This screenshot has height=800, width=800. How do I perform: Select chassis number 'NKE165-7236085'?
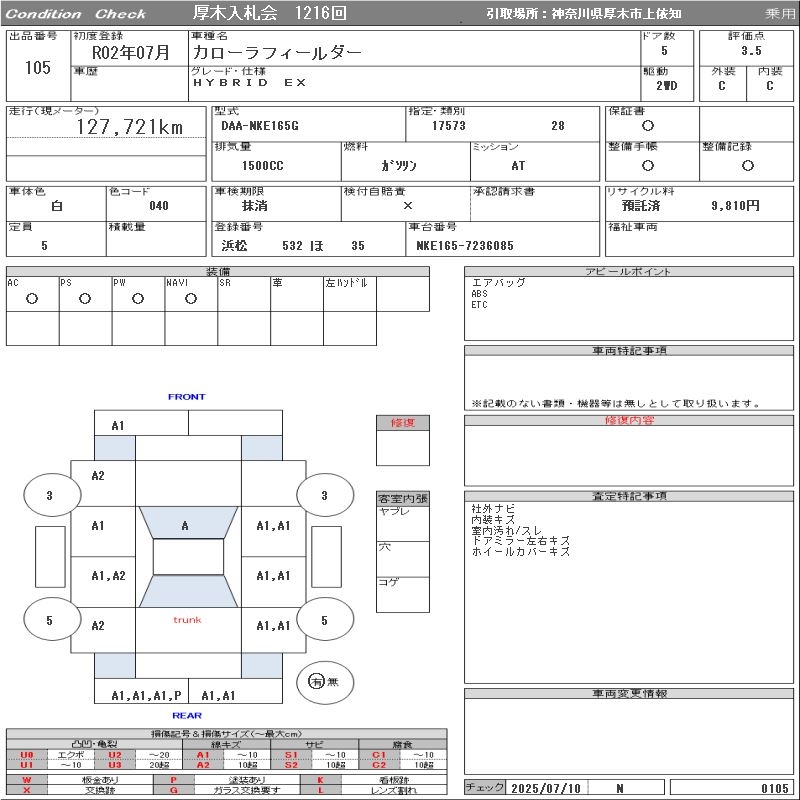click(x=465, y=246)
